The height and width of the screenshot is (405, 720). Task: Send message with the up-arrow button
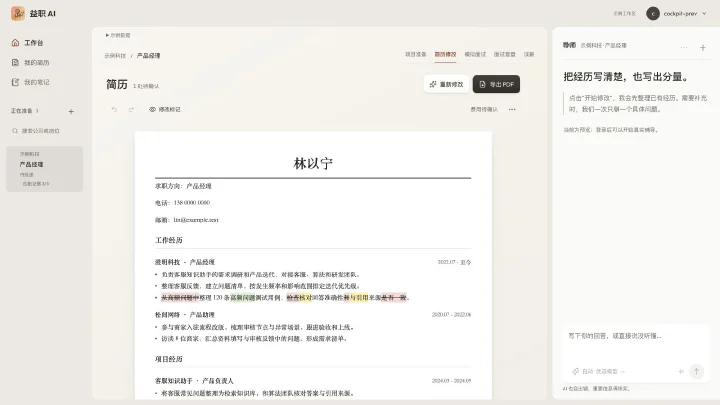pyautogui.click(x=696, y=371)
